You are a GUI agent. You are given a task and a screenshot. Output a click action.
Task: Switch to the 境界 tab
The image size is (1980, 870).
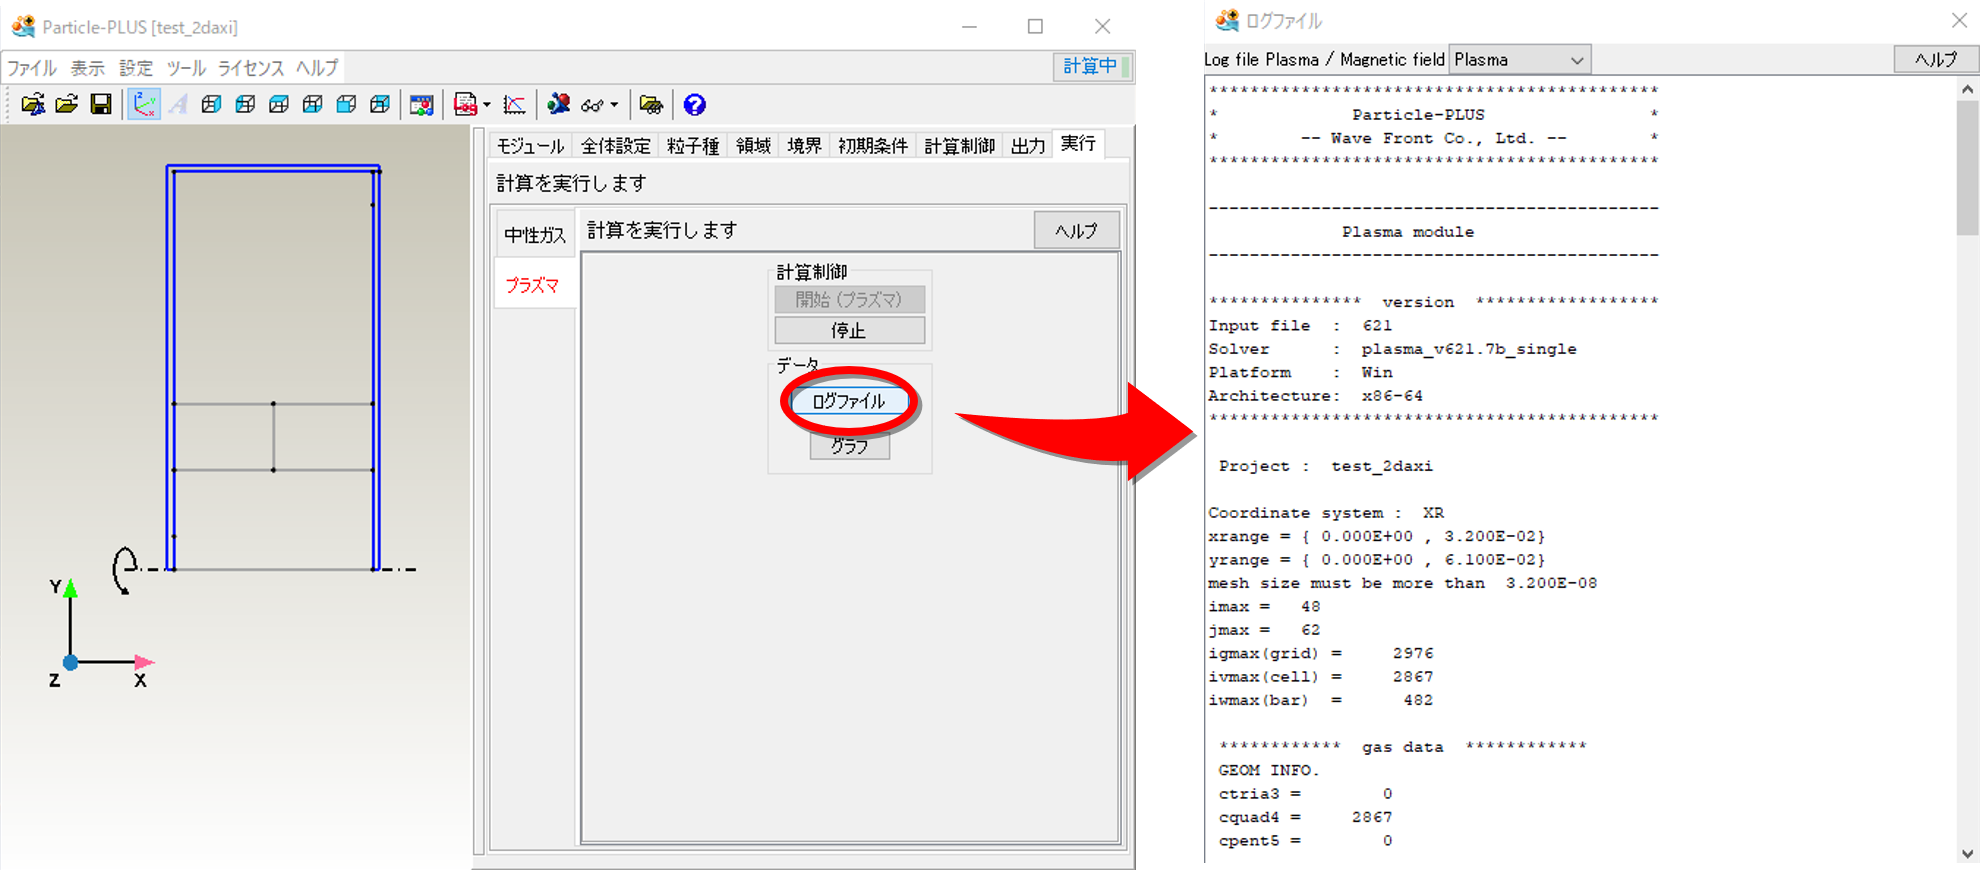point(804,146)
